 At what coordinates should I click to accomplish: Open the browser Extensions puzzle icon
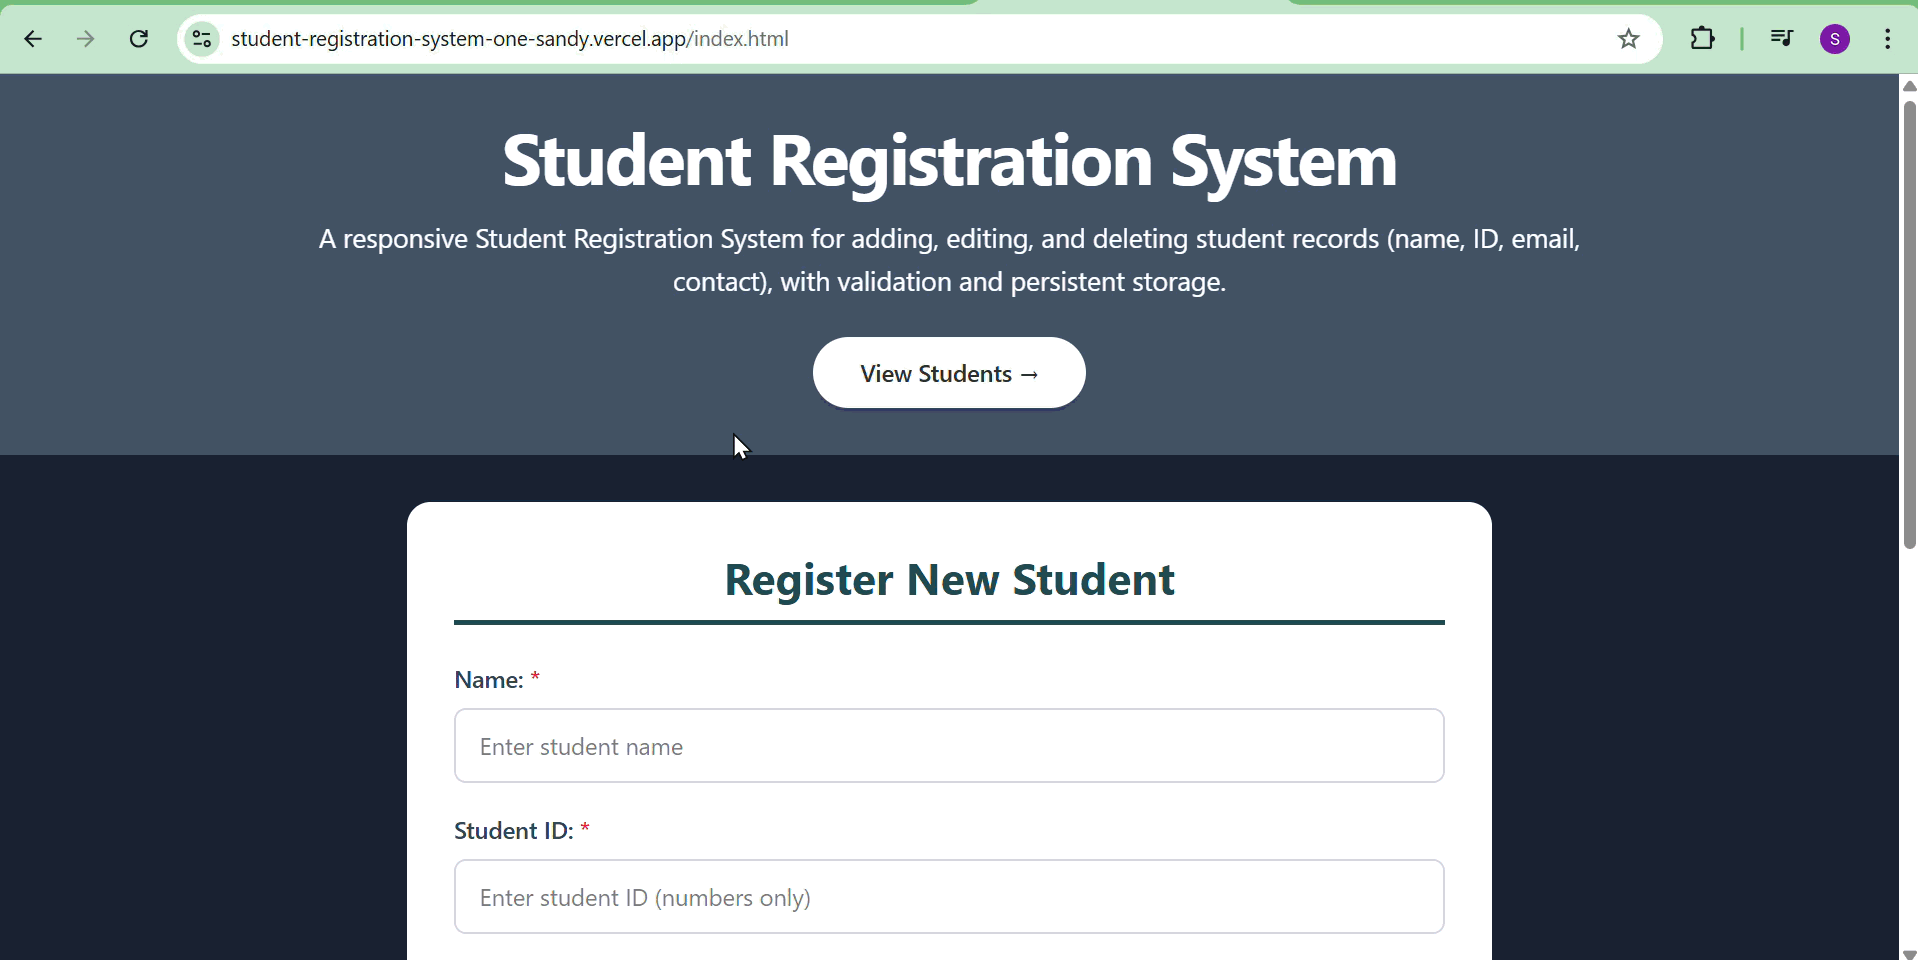1704,39
